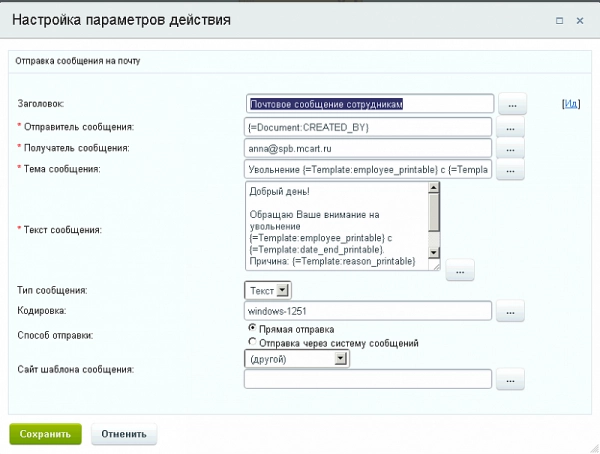
Task: Maximize the action settings dialog
Action: point(558,20)
